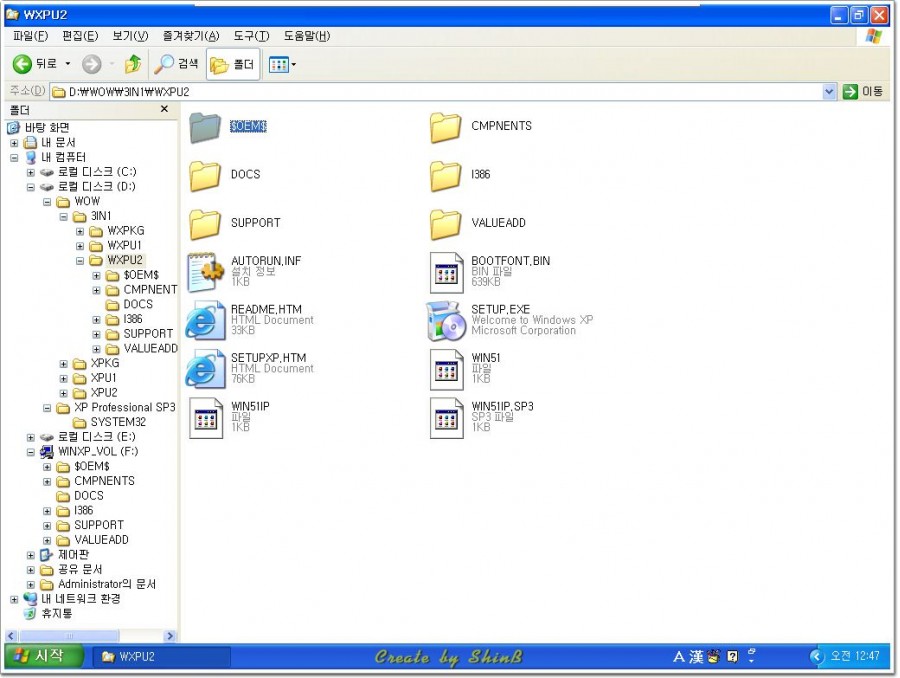Open the 도움말(H) menu

pos(307,36)
